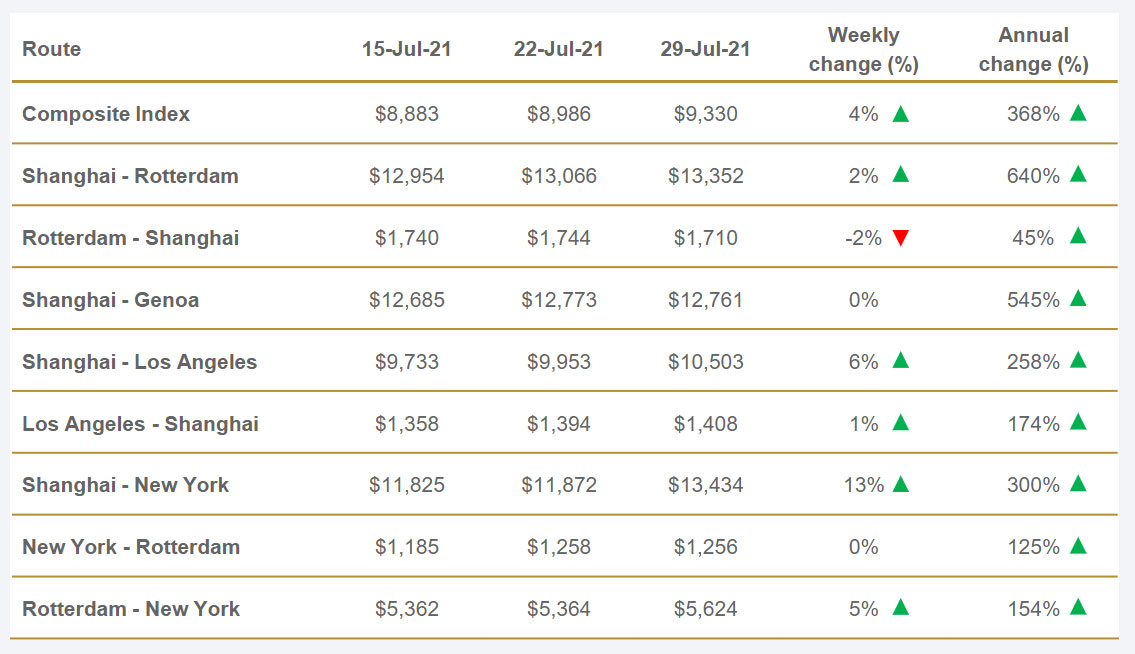1135x654 pixels.
Task: Click the Shanghai - New York route label
Action: [x=125, y=485]
